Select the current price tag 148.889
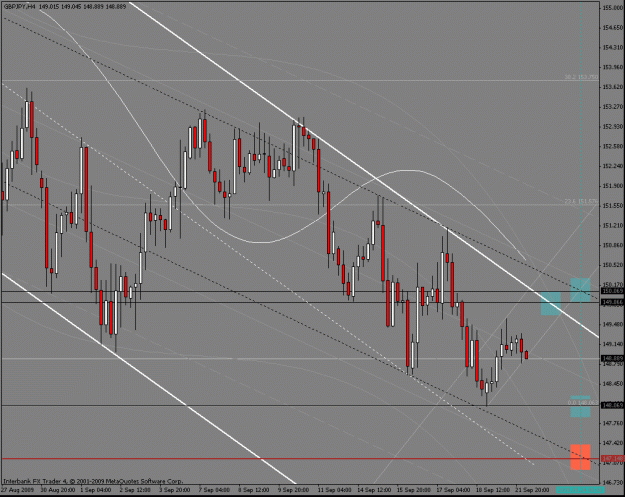The height and width of the screenshot is (497, 625). pos(613,358)
